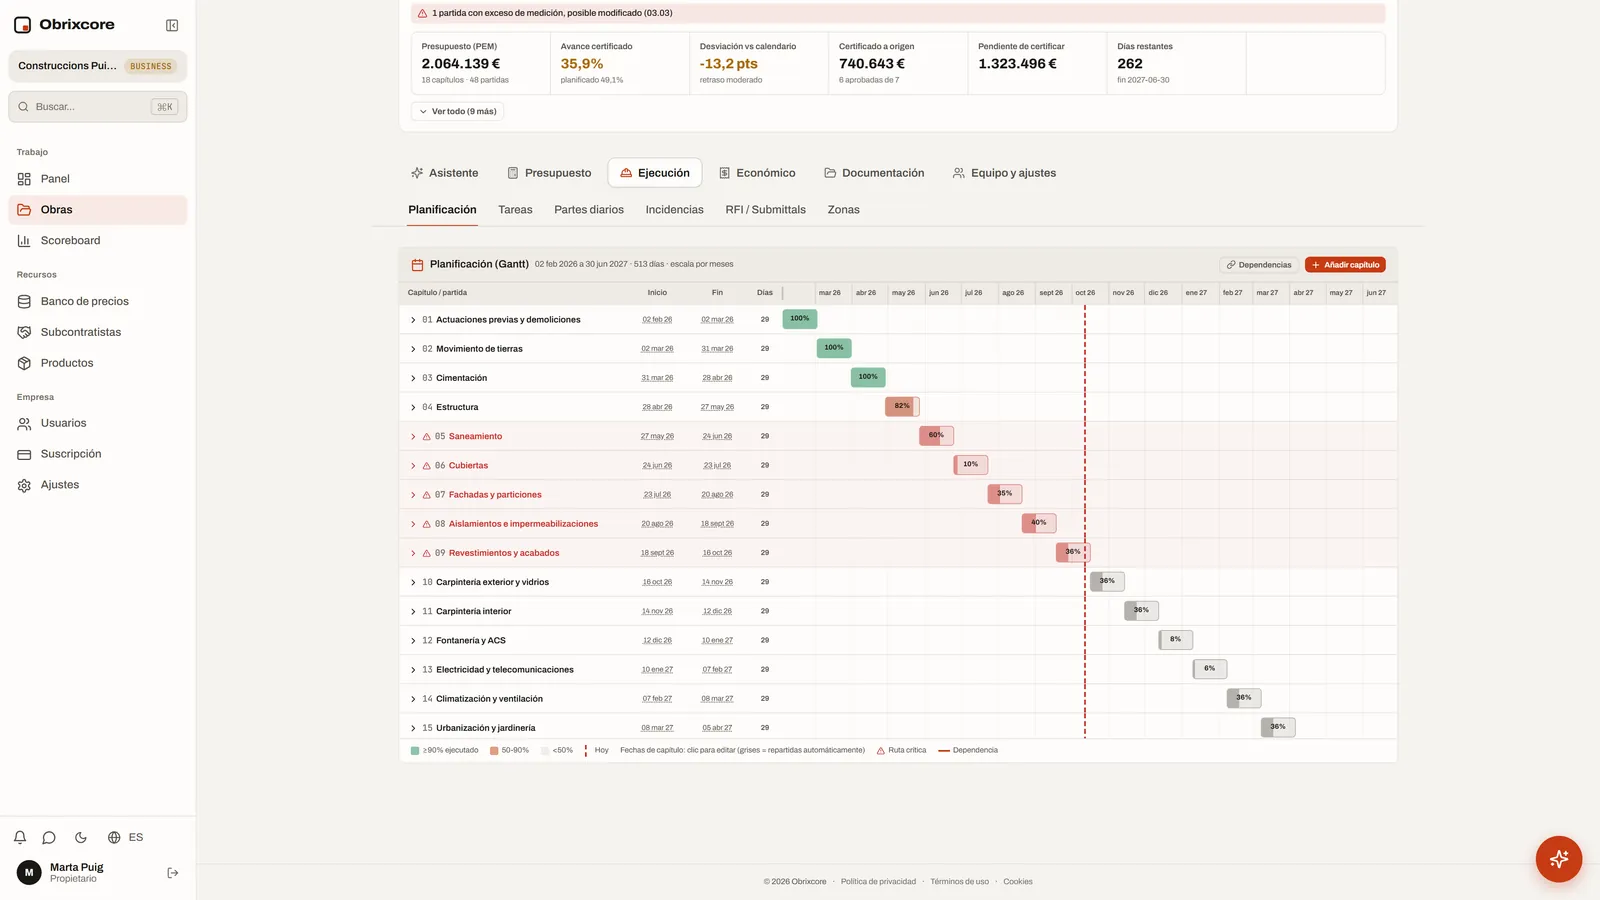Image resolution: width=1600 pixels, height=900 pixels.
Task: Open Scoreboard from the sidebar
Action: coord(97,241)
